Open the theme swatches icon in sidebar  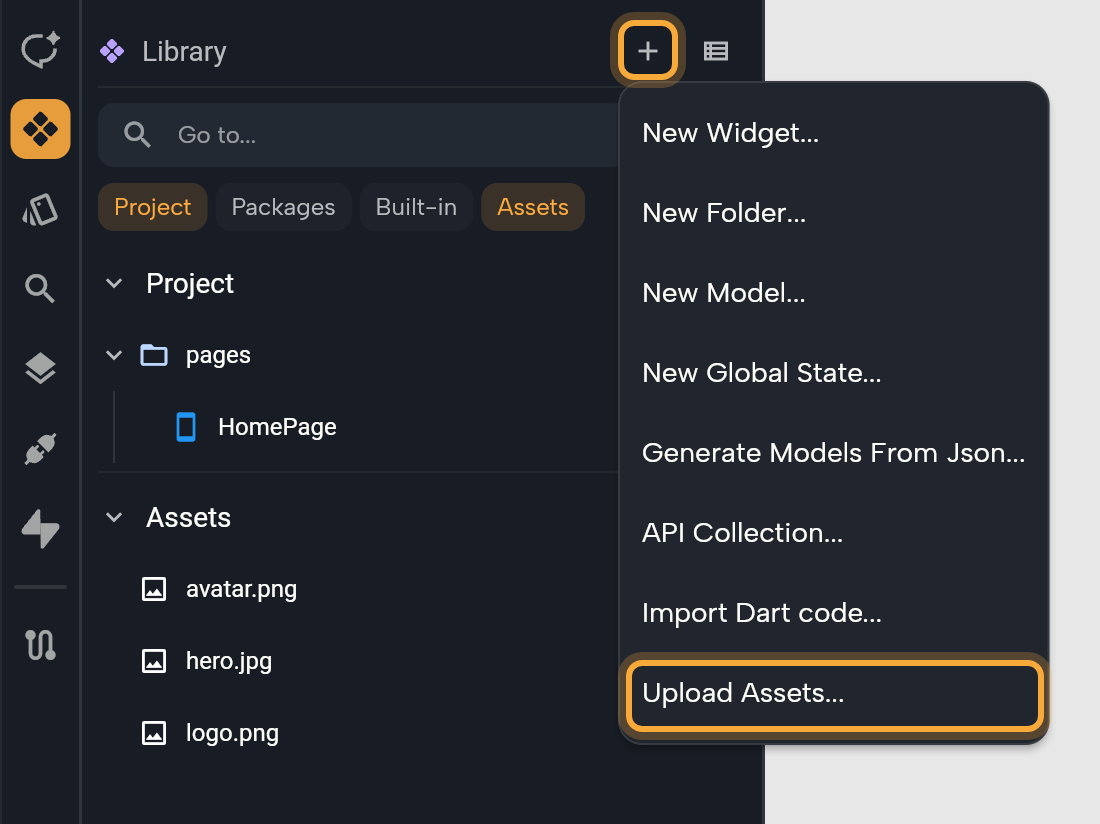40,209
